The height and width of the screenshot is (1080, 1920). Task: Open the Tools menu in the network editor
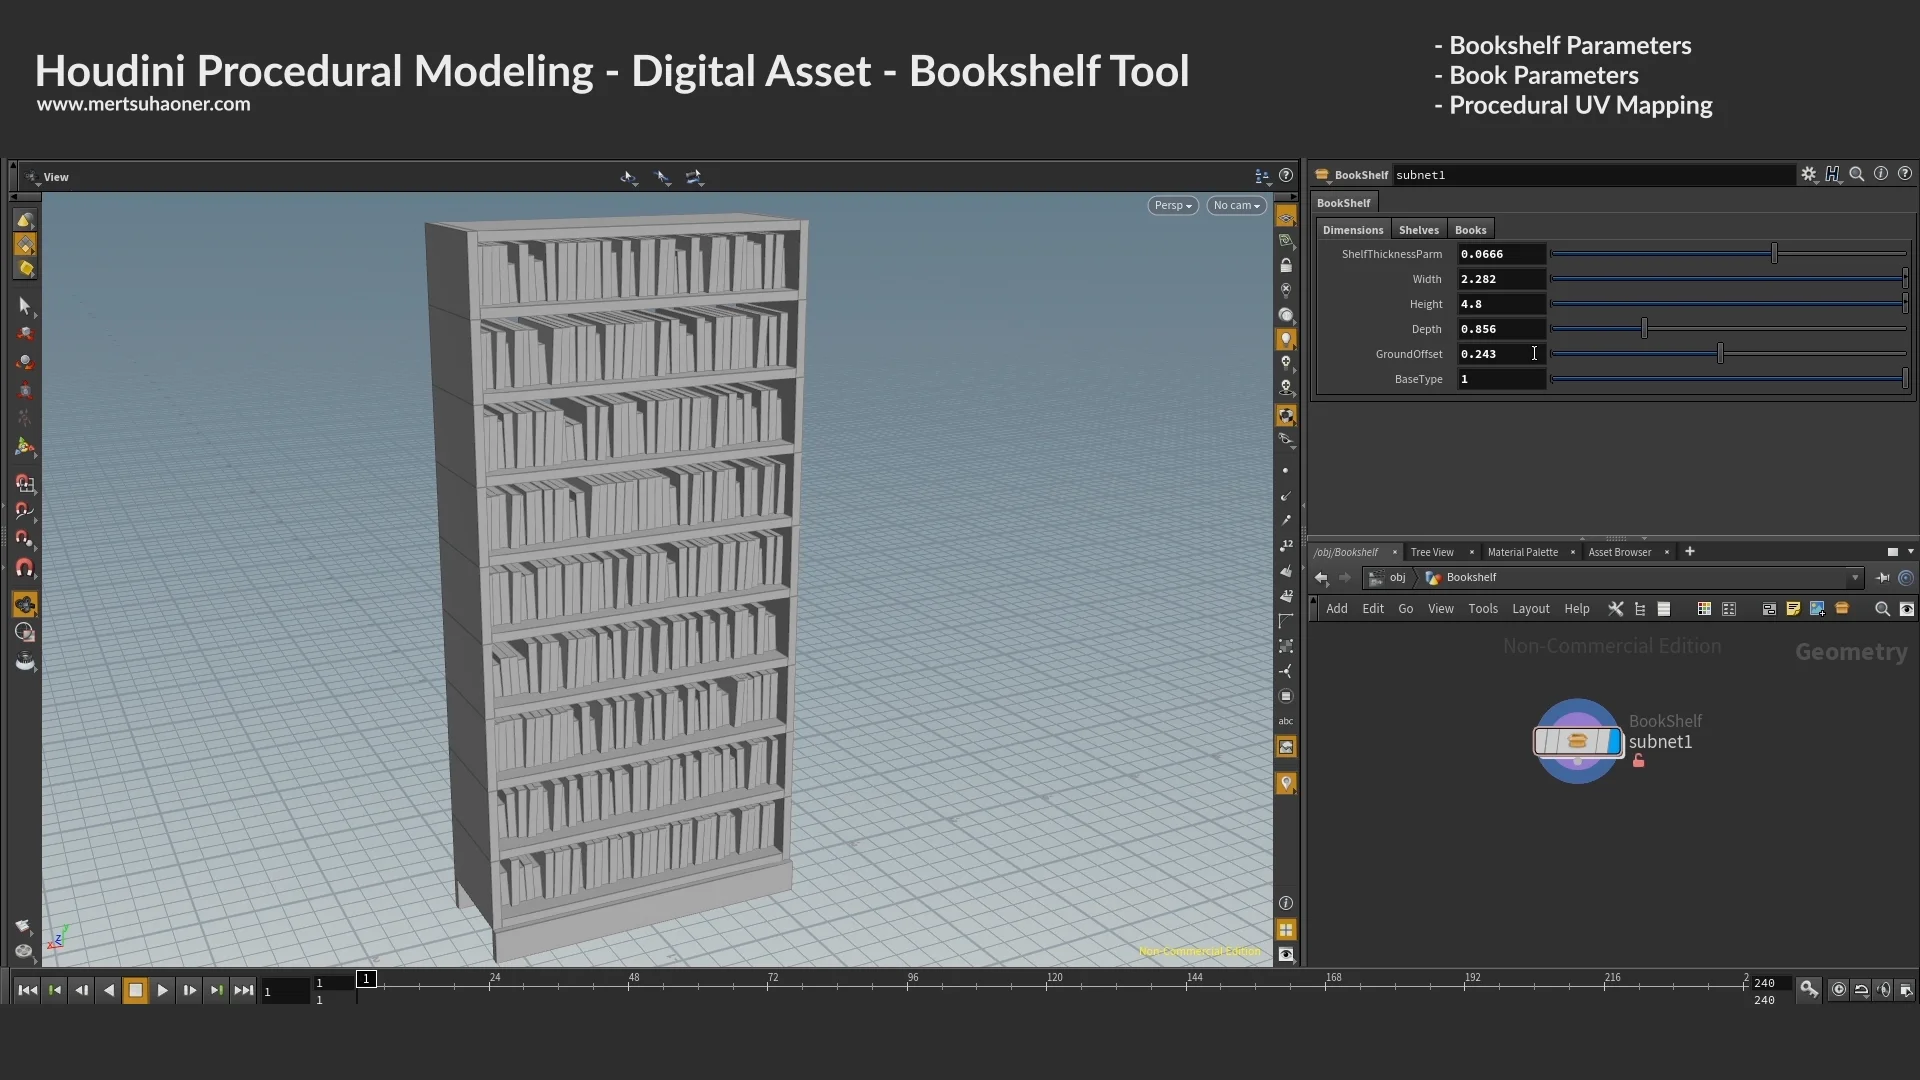click(1483, 609)
